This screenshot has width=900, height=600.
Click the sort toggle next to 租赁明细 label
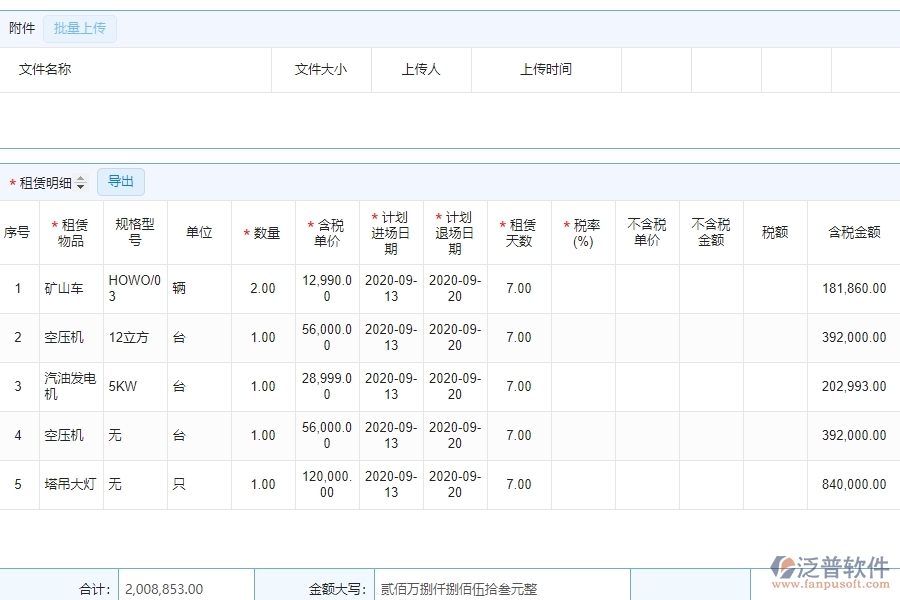click(x=79, y=180)
